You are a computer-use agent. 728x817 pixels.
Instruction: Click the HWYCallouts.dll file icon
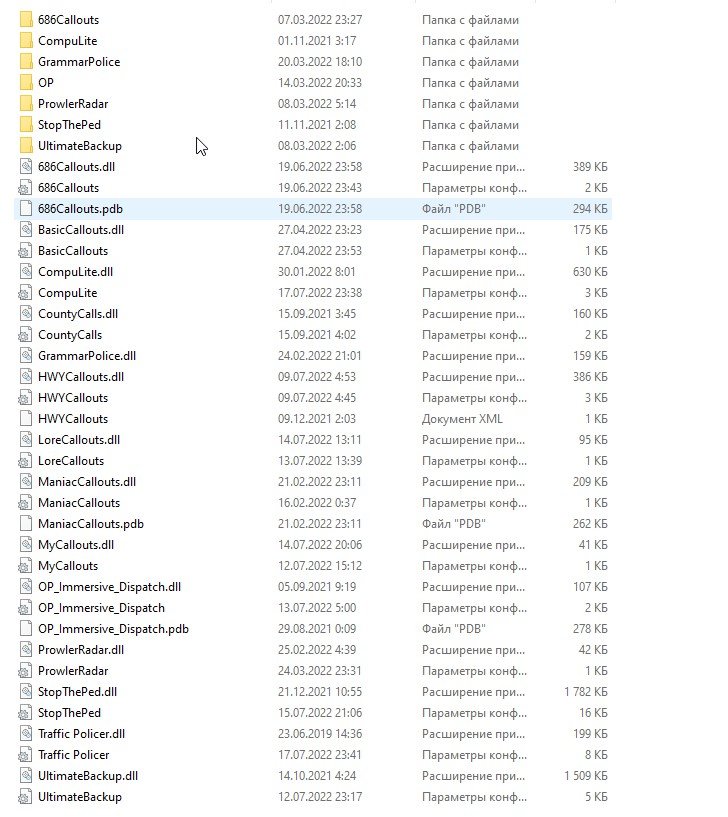coord(26,377)
